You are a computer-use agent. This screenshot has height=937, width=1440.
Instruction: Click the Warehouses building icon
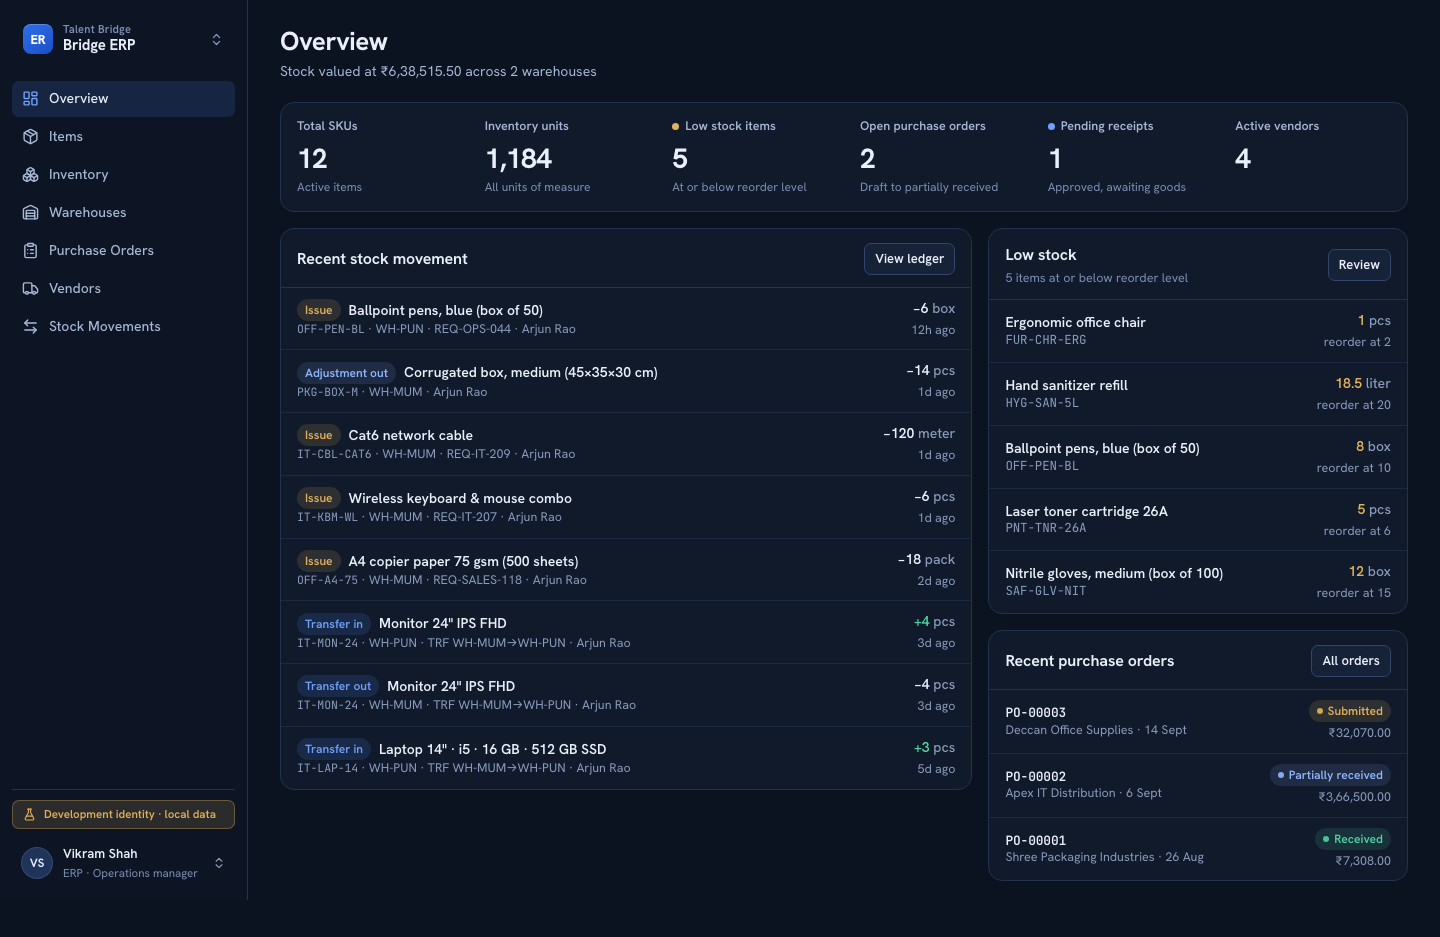[30, 212]
